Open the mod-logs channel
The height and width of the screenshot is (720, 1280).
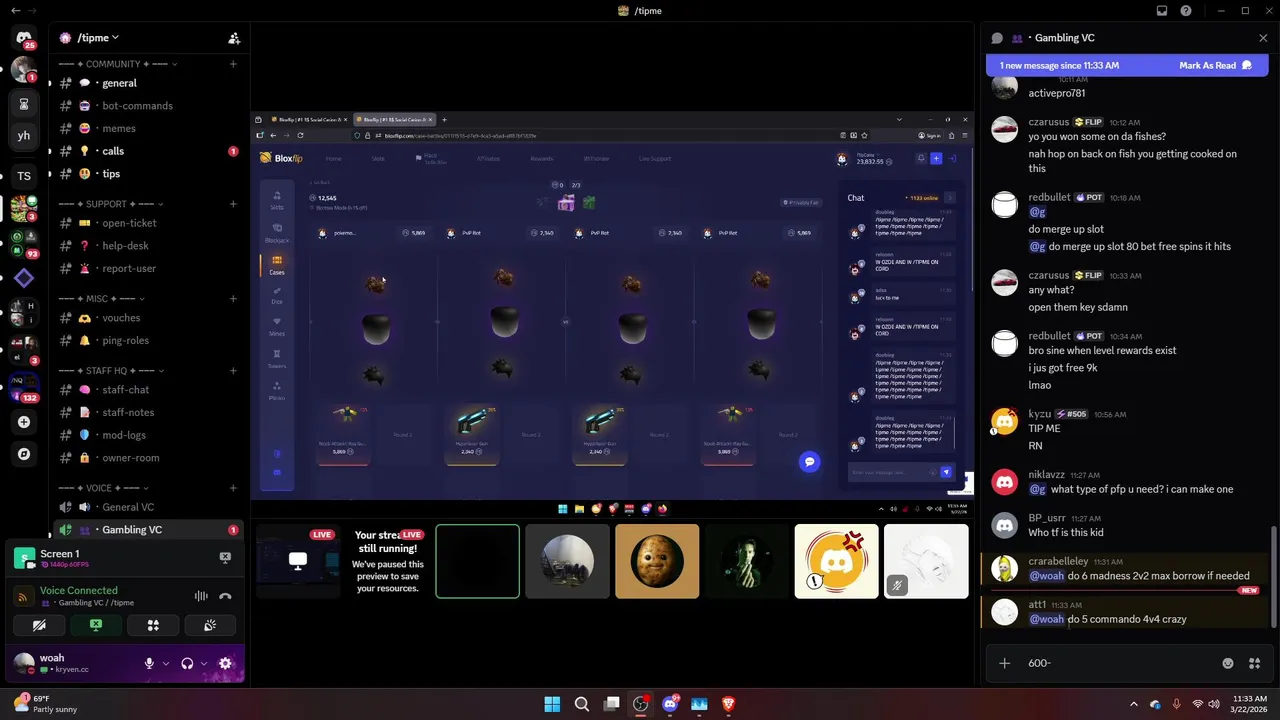pos(148,435)
